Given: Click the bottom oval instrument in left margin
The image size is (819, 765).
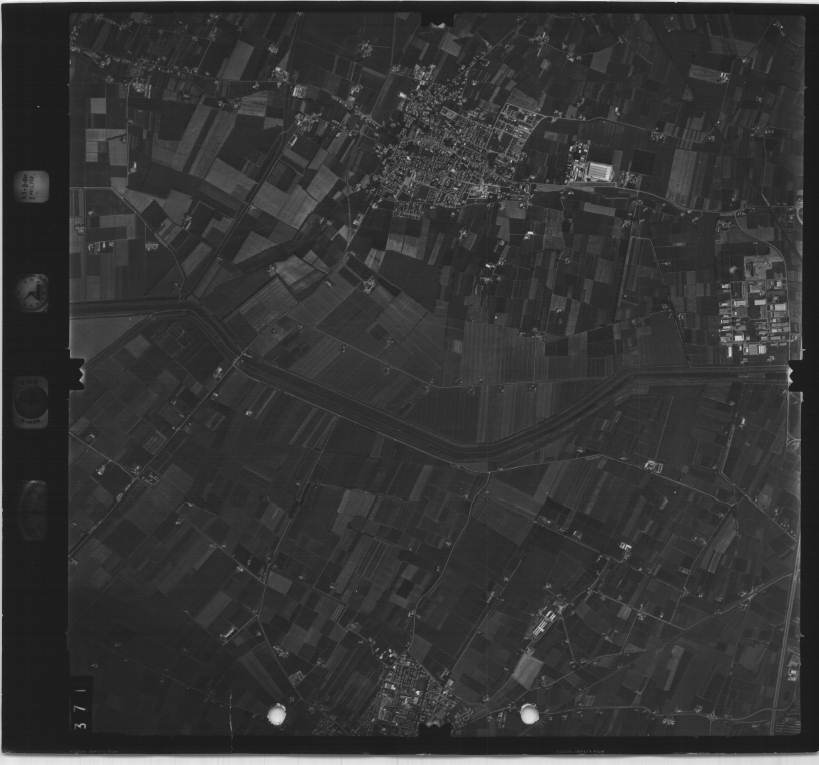Looking at the screenshot, I should point(32,509).
